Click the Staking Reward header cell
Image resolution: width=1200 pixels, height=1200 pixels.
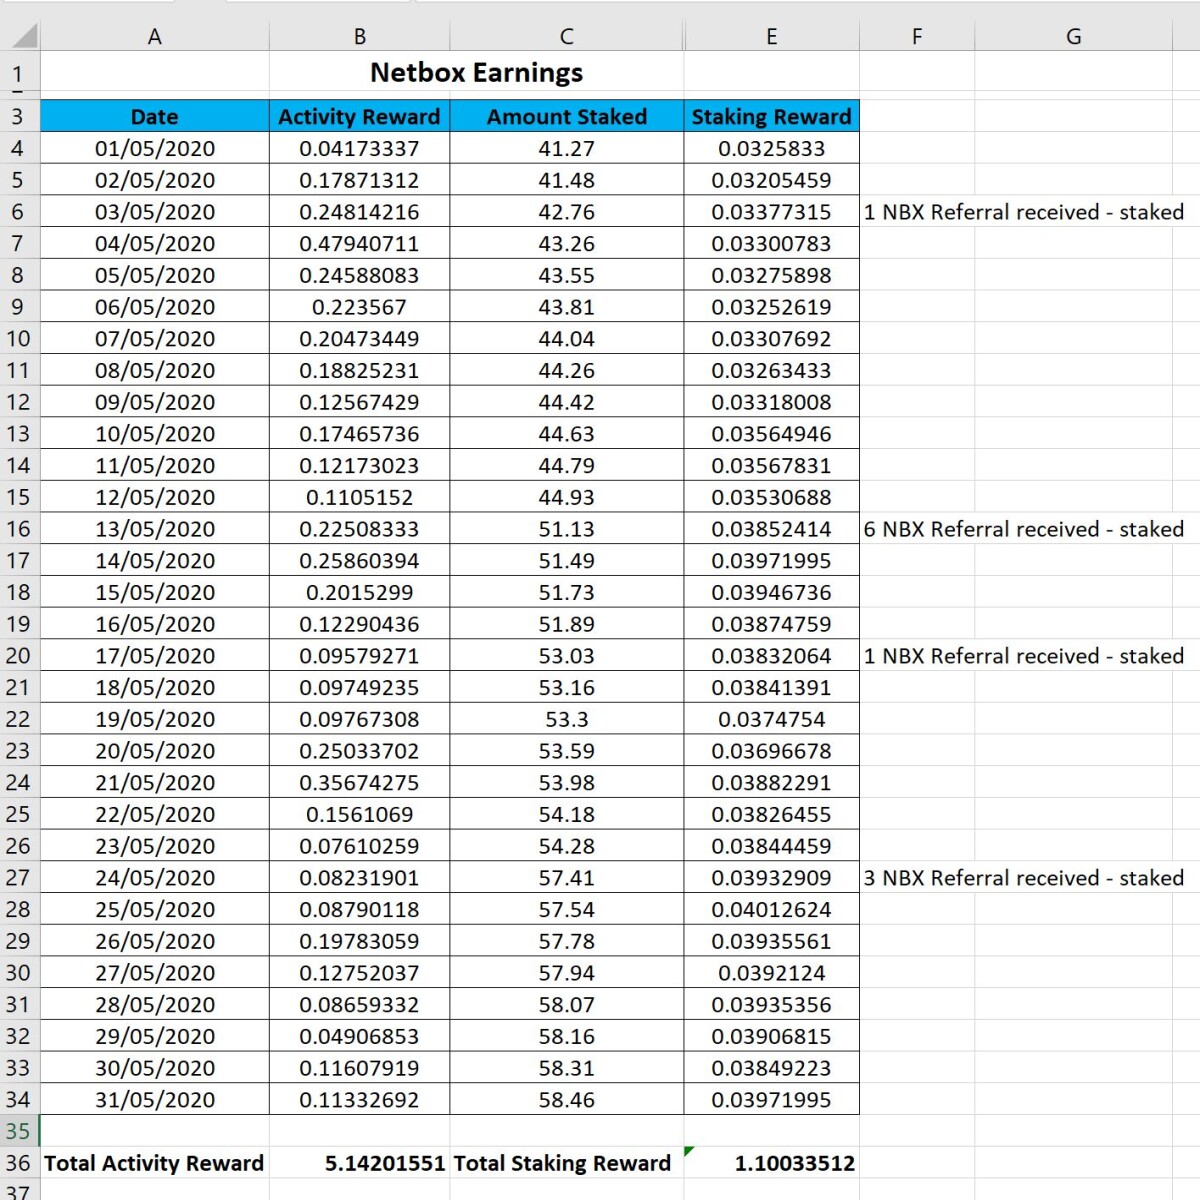point(771,116)
